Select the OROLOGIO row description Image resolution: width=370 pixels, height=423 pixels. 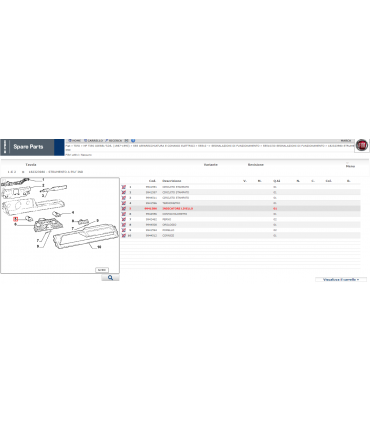pyautogui.click(x=169, y=225)
